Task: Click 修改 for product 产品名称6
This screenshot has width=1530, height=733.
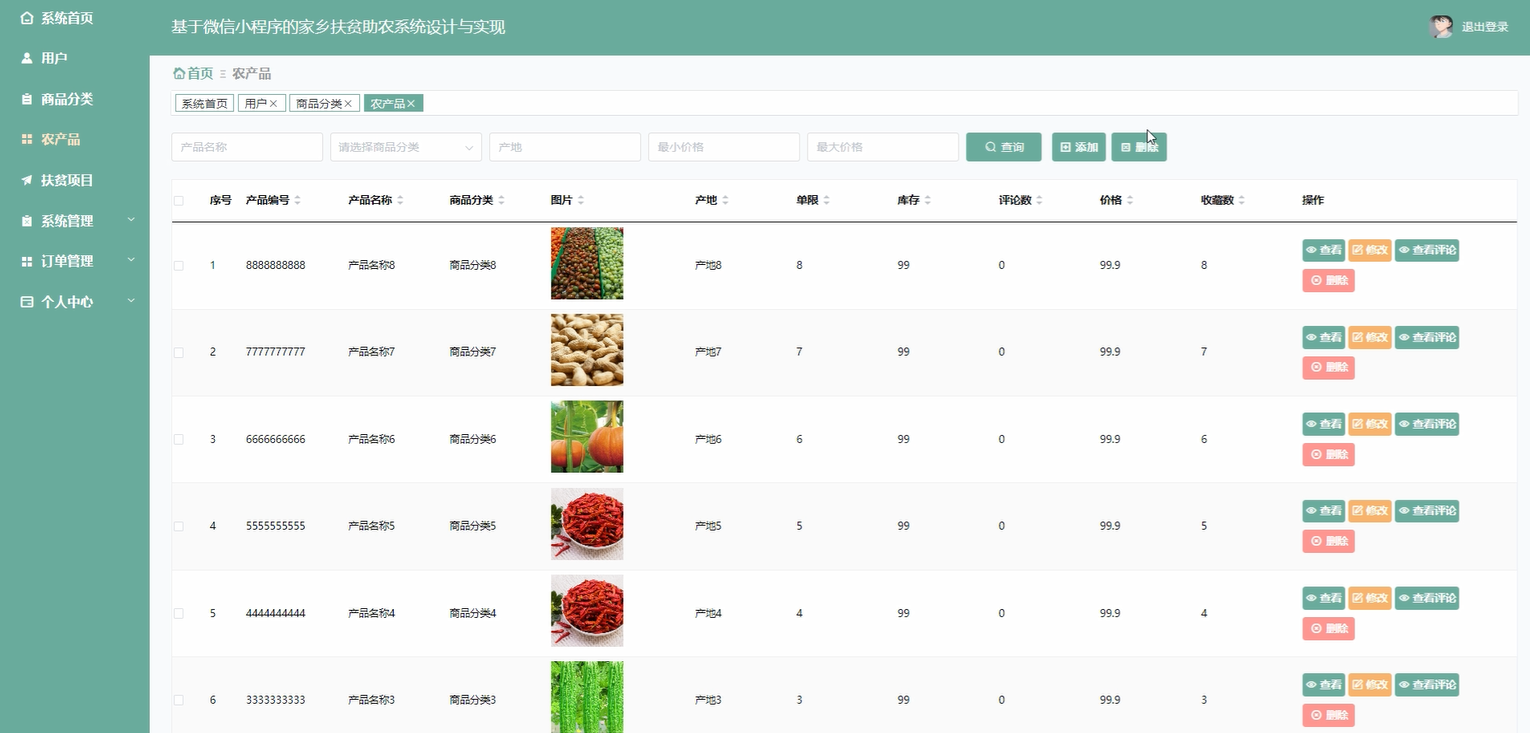Action: tap(1369, 424)
